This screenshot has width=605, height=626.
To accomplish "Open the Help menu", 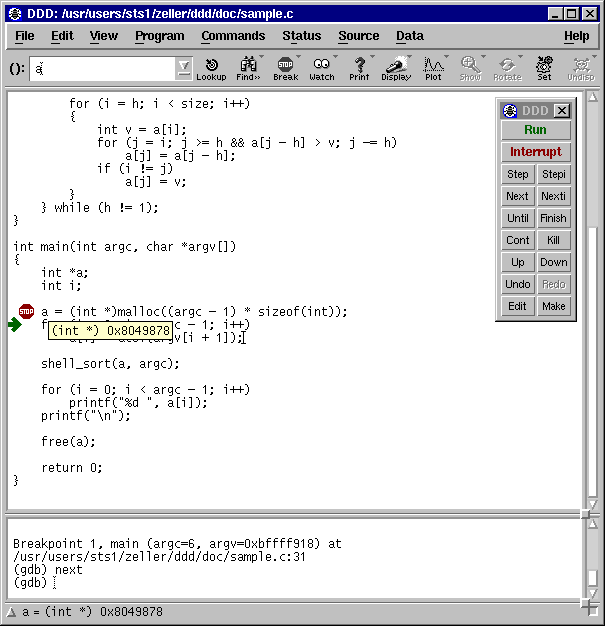I will pyautogui.click(x=576, y=36).
